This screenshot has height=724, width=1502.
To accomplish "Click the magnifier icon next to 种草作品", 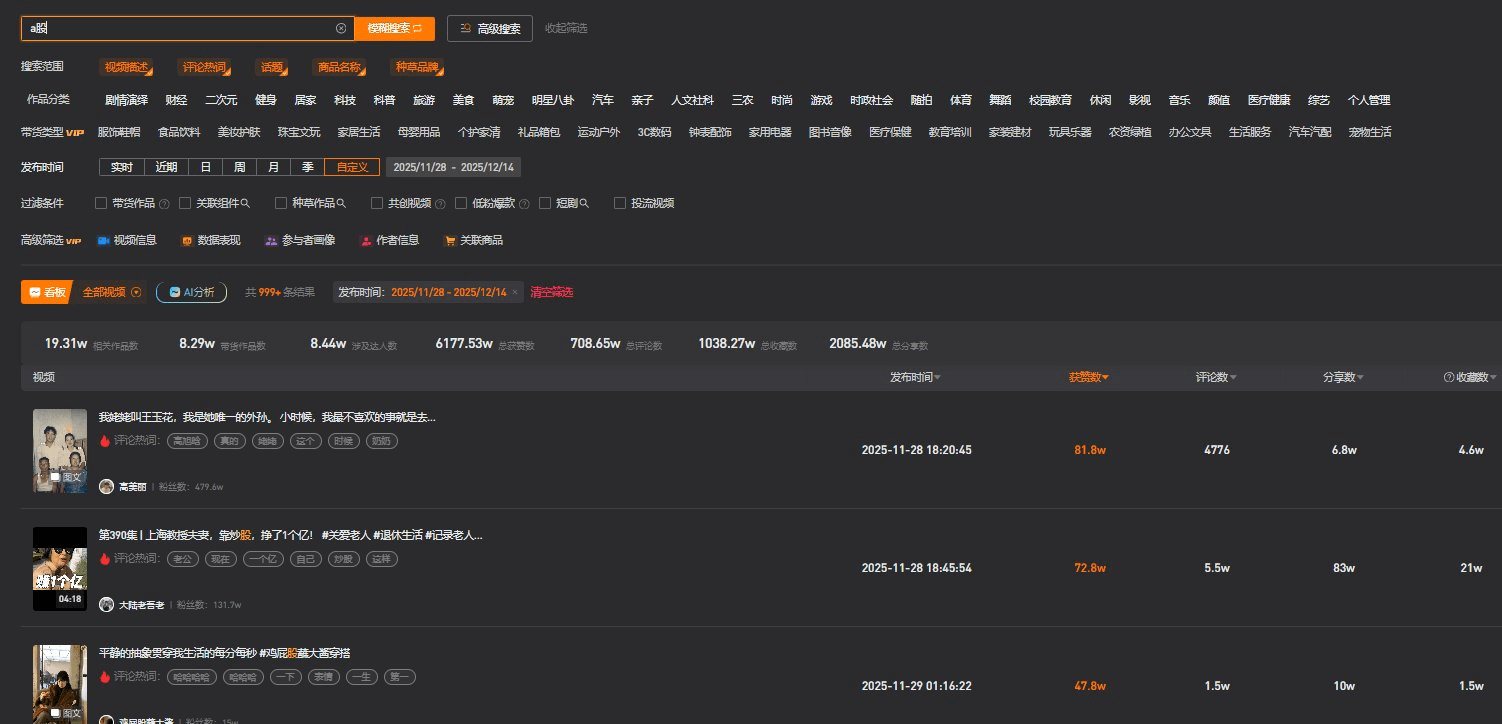I will 341,203.
